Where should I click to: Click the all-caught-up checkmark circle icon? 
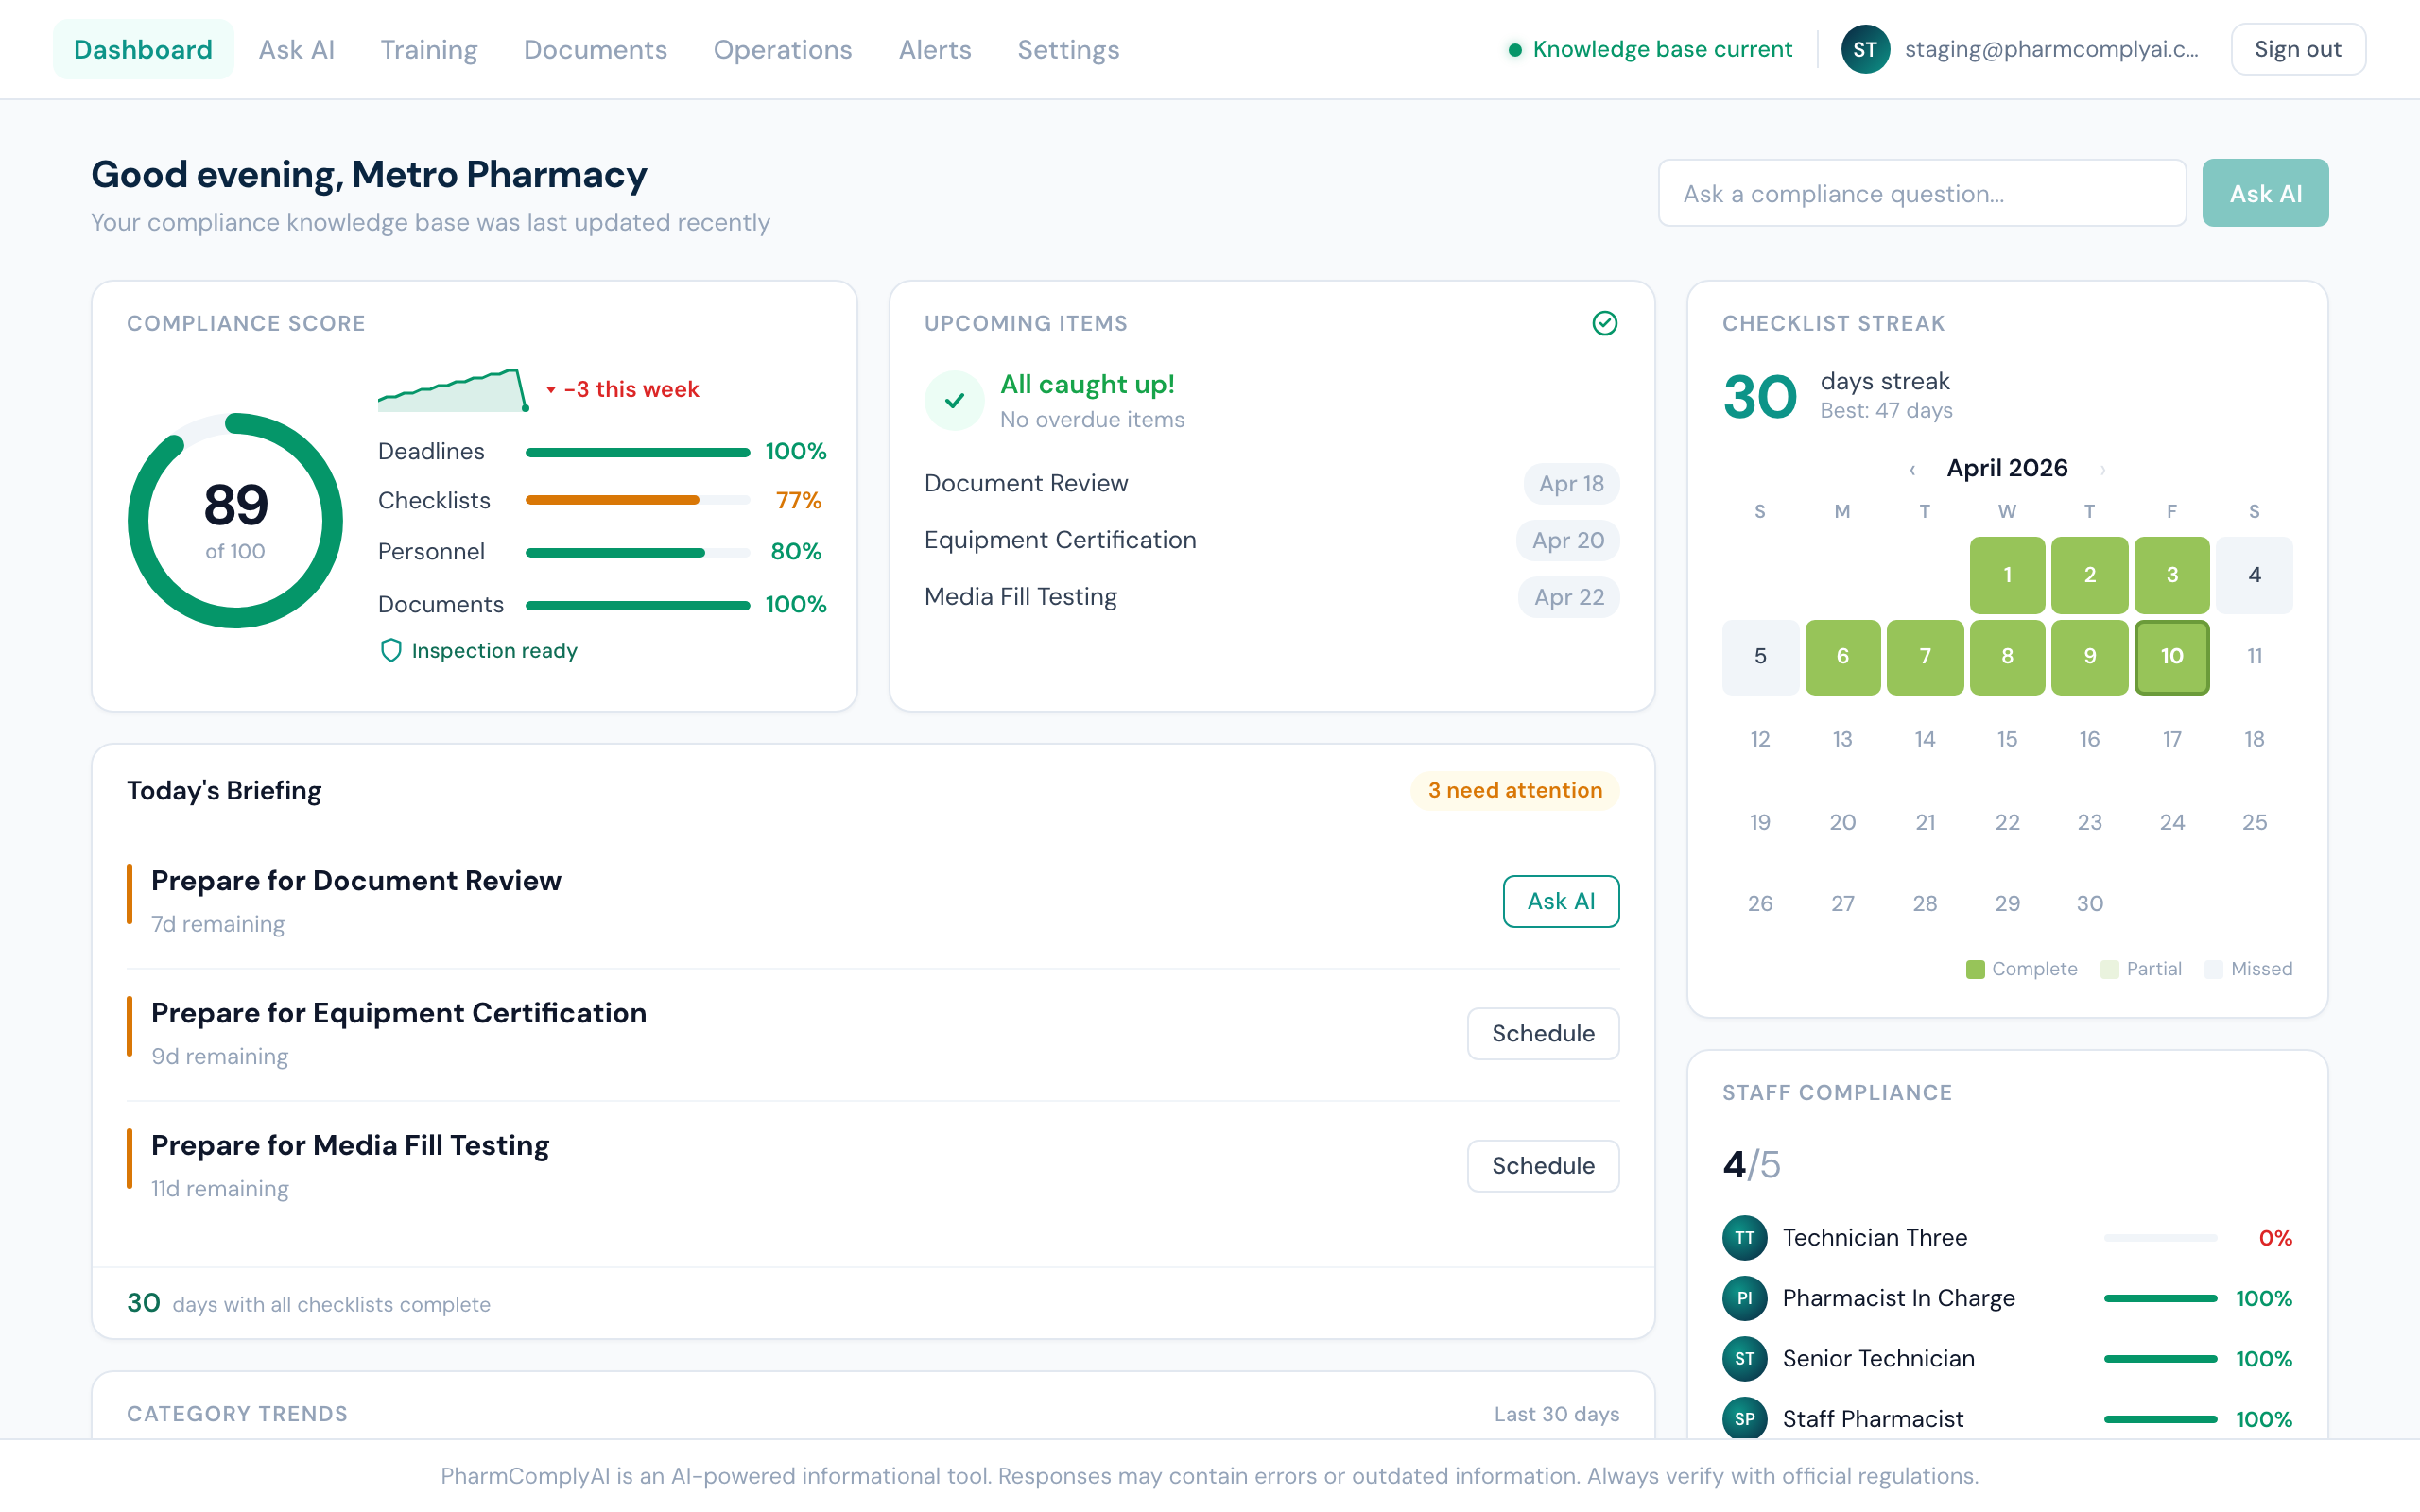point(954,400)
